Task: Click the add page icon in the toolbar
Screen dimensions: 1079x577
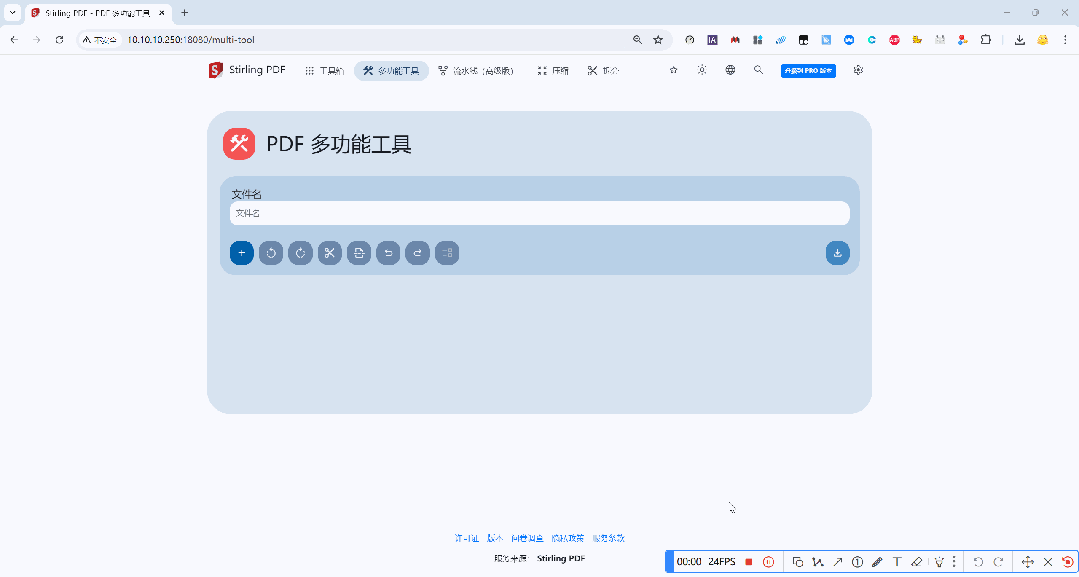Action: tap(241, 253)
